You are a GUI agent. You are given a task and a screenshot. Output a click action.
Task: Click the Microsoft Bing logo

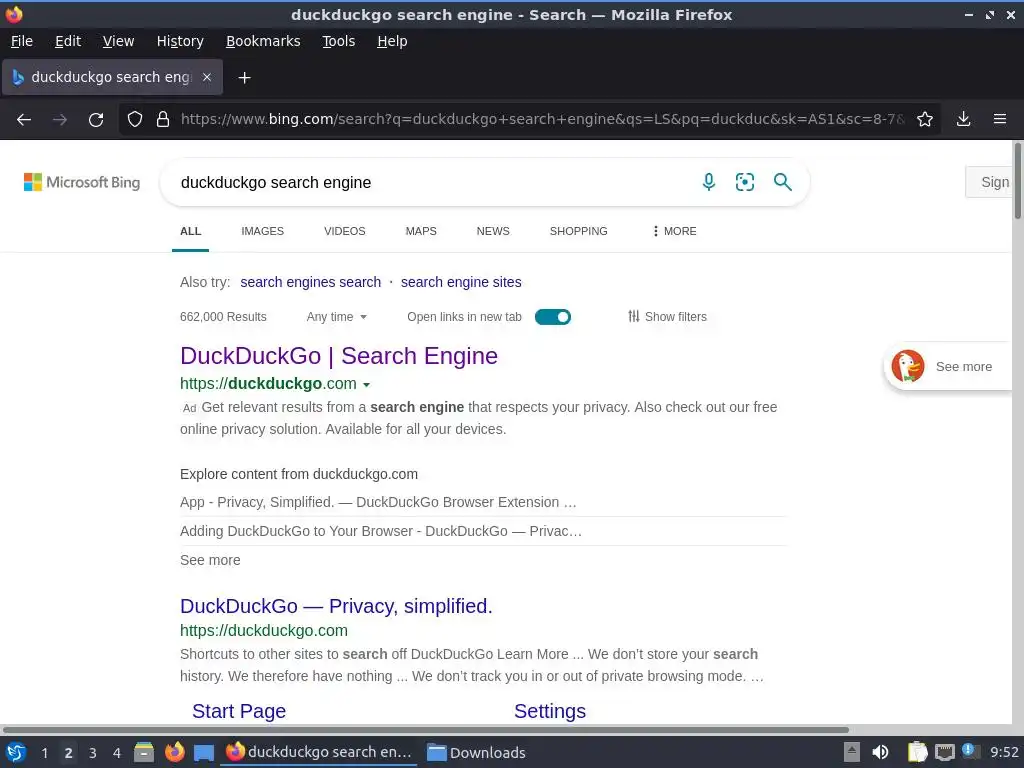point(82,182)
